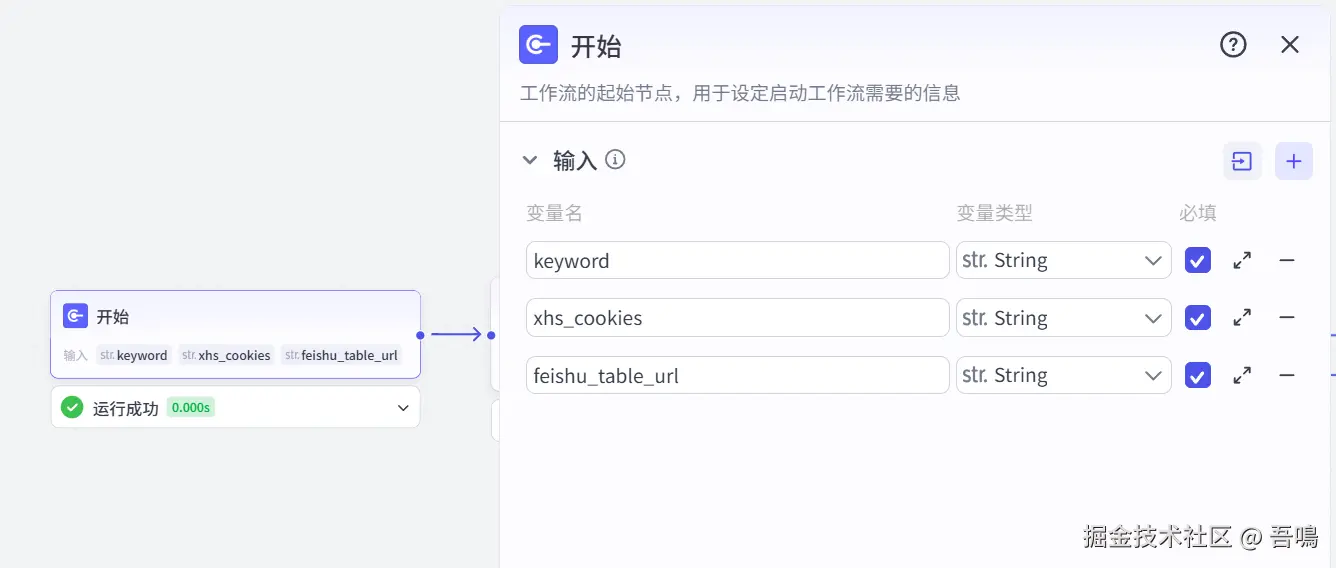Collapse the 输入 section chevron
The height and width of the screenshot is (568, 1336).
[530, 160]
